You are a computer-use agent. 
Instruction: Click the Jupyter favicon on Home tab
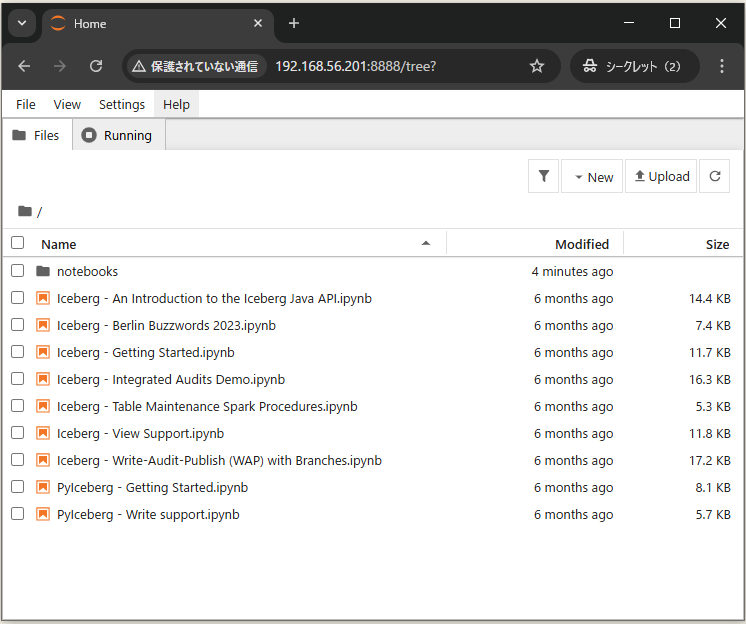58,23
